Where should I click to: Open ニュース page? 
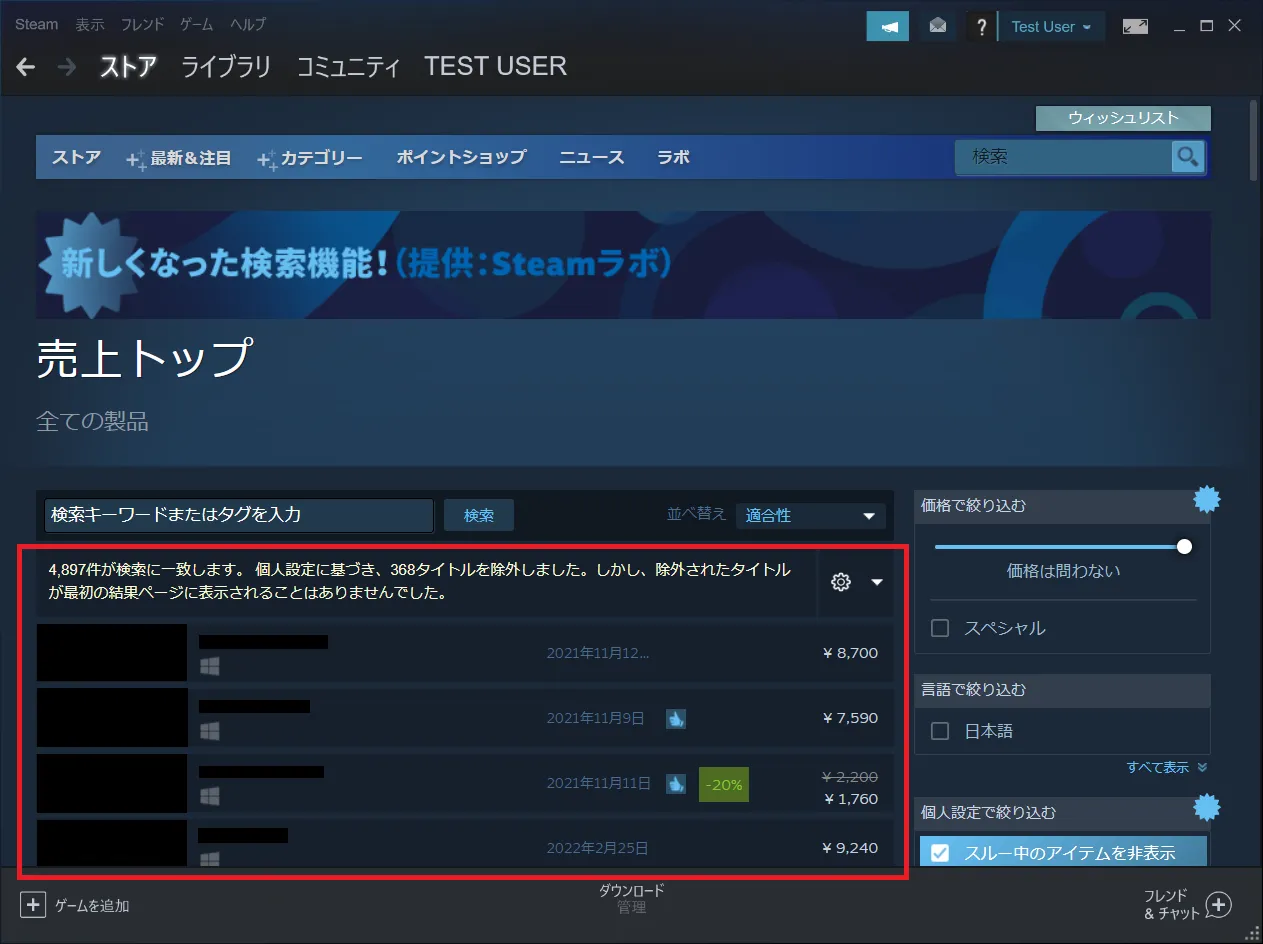(x=591, y=157)
